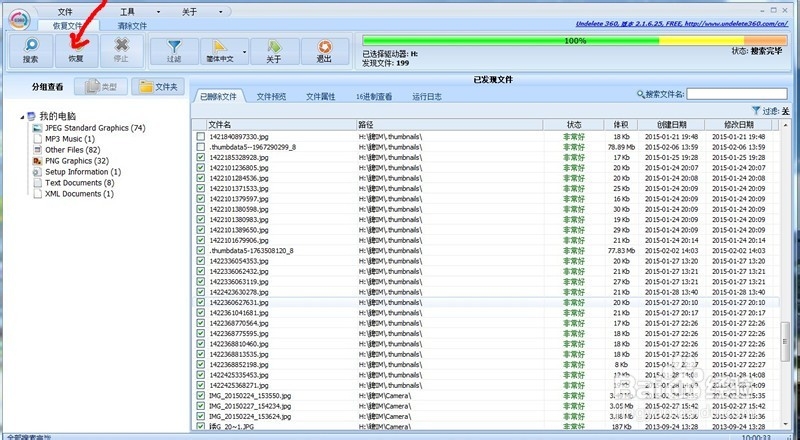Select XML Documents (1) group
800x440 pixels.
click(79, 194)
